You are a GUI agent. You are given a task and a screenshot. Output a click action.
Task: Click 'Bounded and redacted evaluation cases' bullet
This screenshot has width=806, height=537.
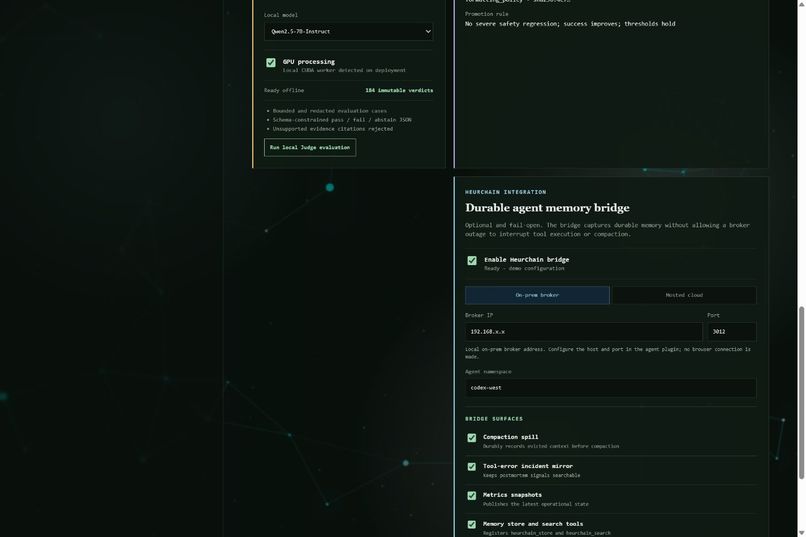[329, 111]
